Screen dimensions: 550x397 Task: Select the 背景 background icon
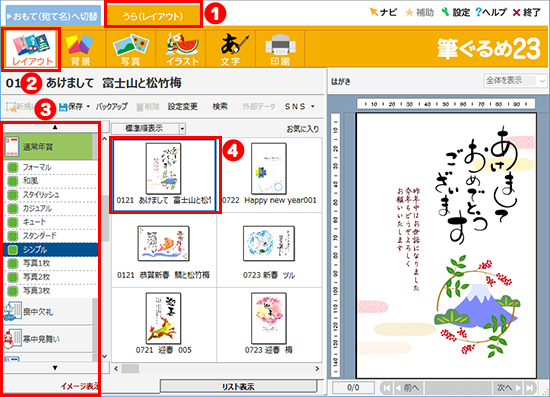[80, 49]
